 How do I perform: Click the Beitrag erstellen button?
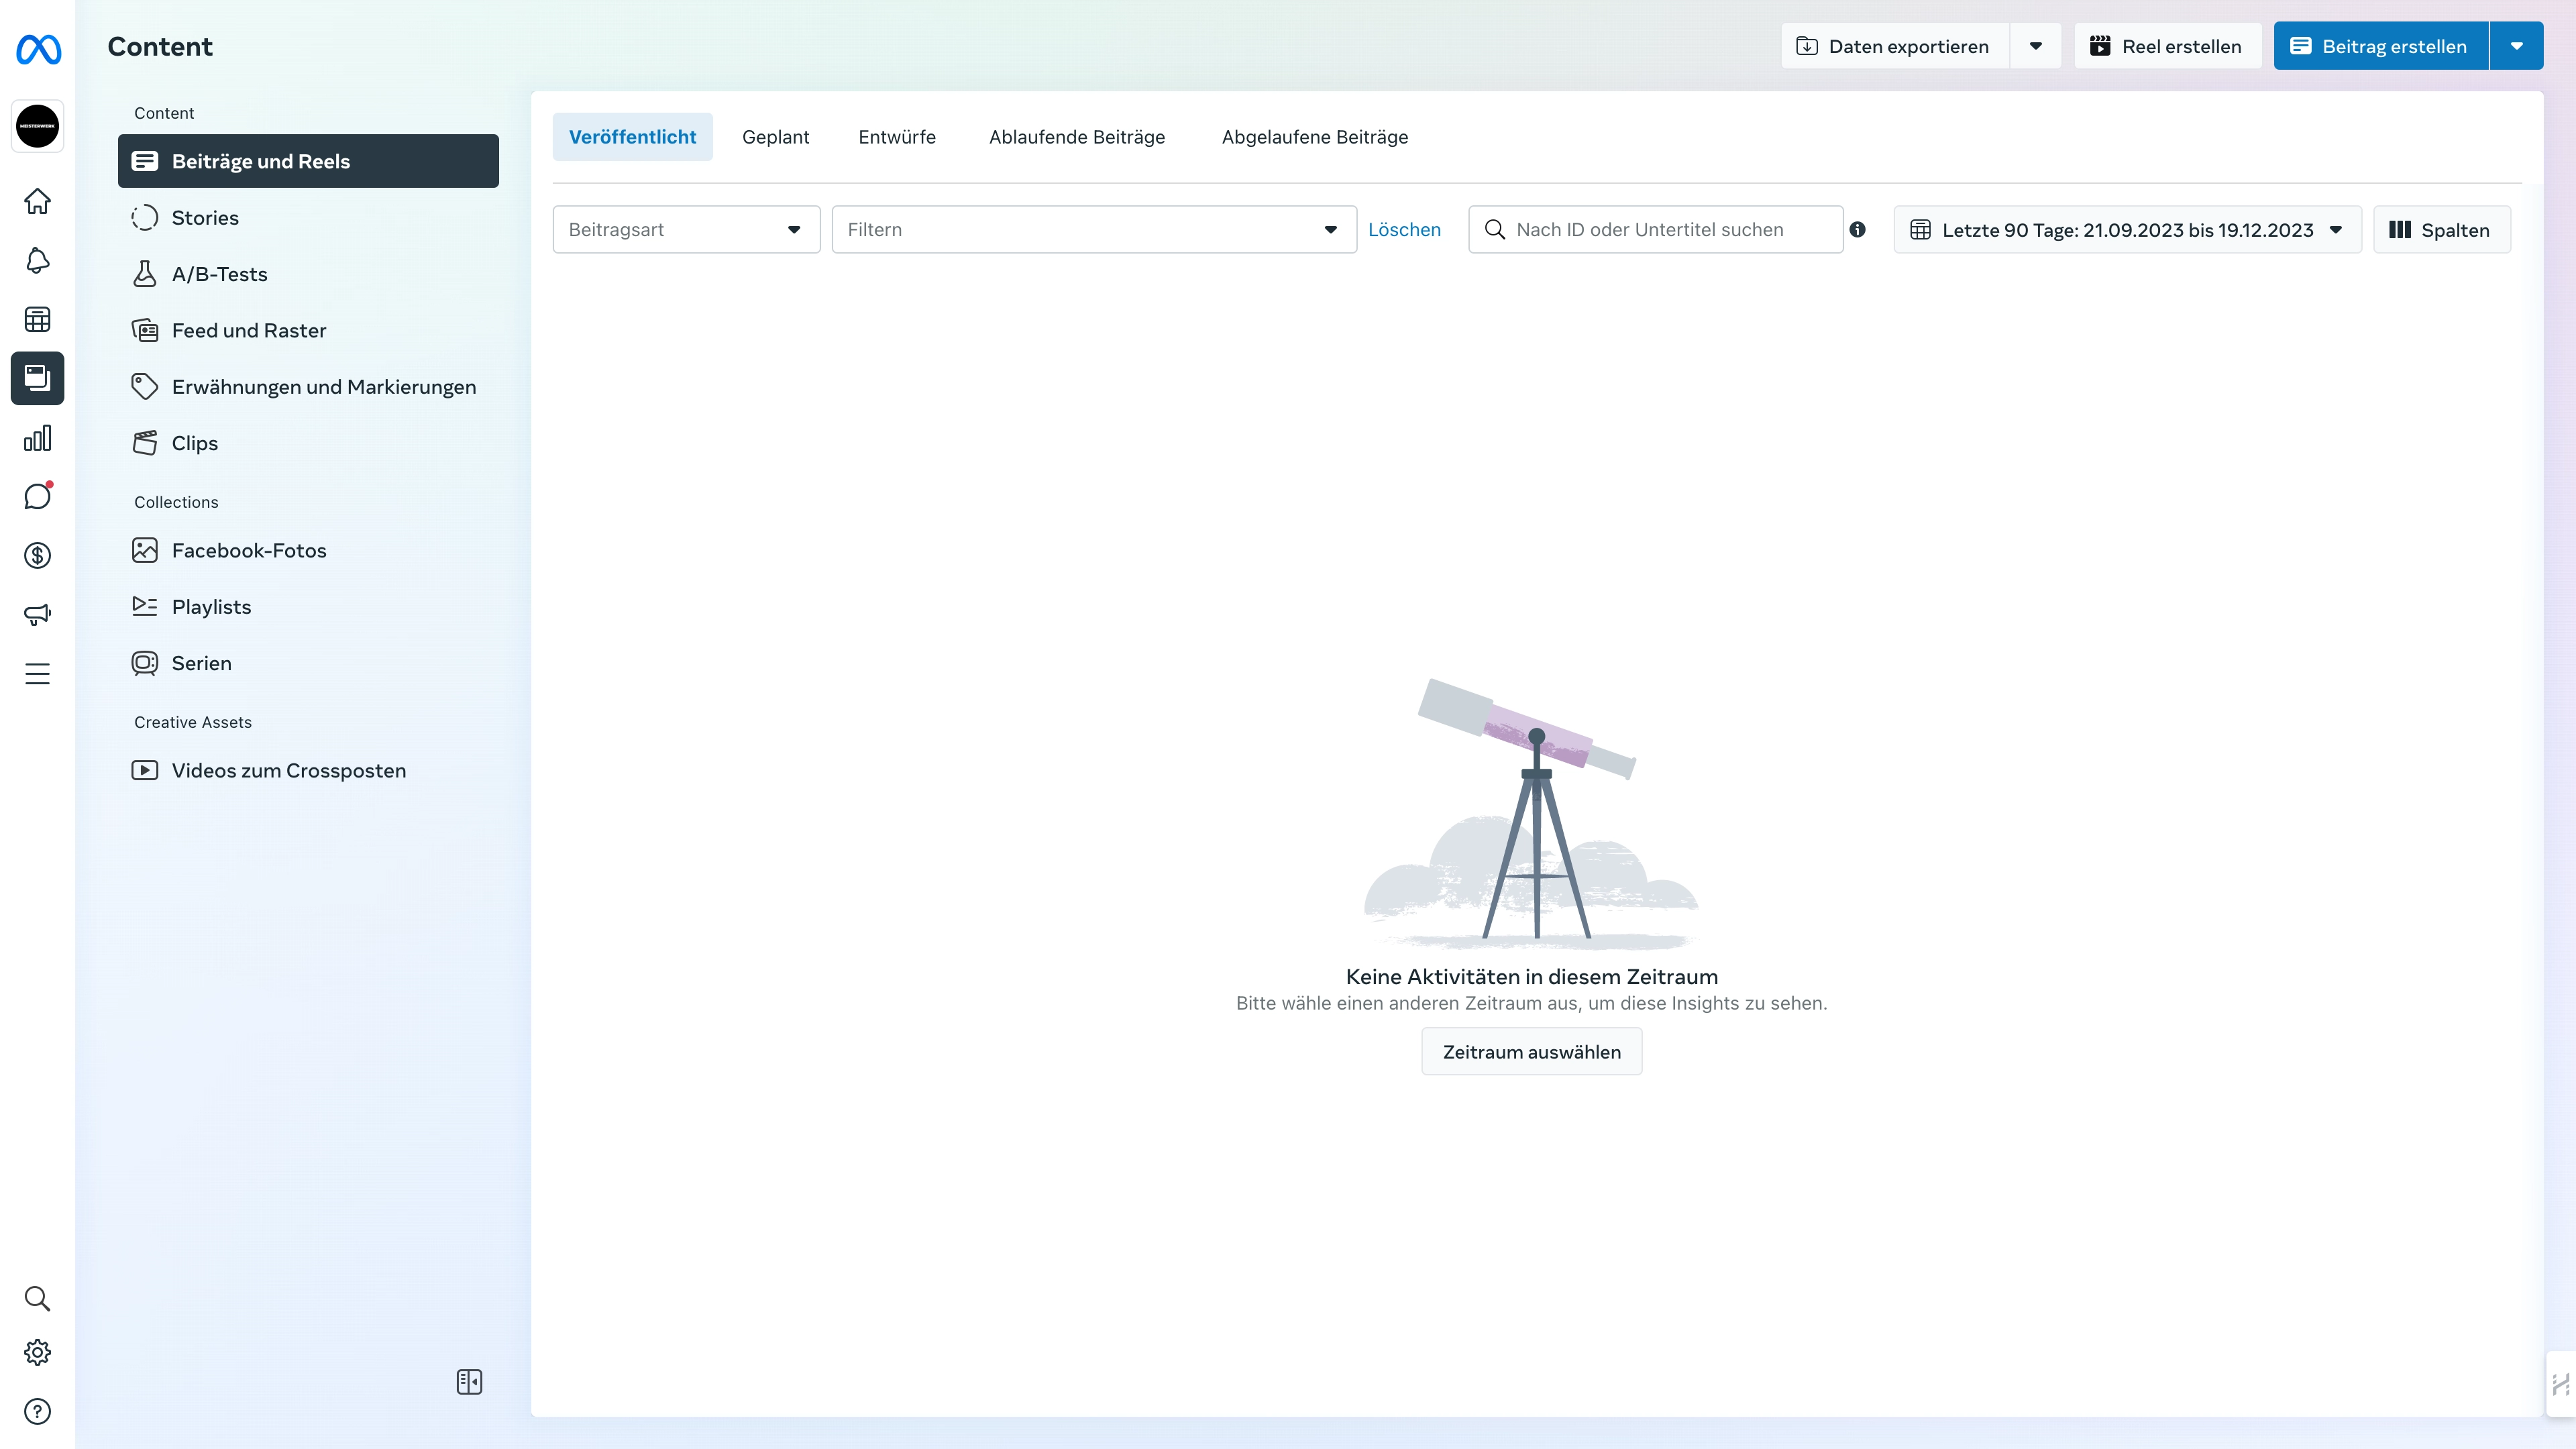pyautogui.click(x=2380, y=46)
